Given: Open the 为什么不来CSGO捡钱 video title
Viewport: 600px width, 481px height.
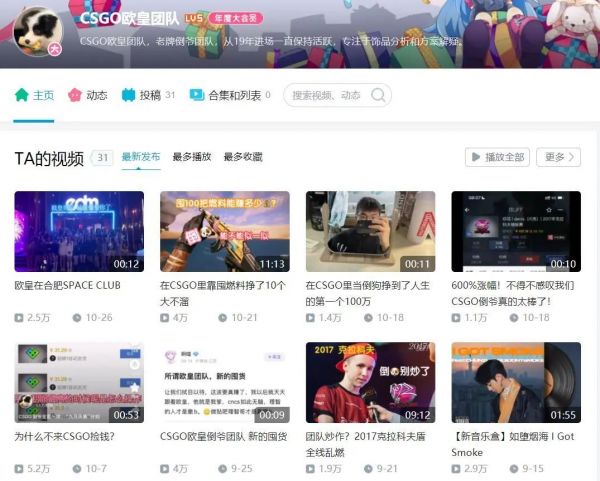Looking at the screenshot, I should [64, 437].
